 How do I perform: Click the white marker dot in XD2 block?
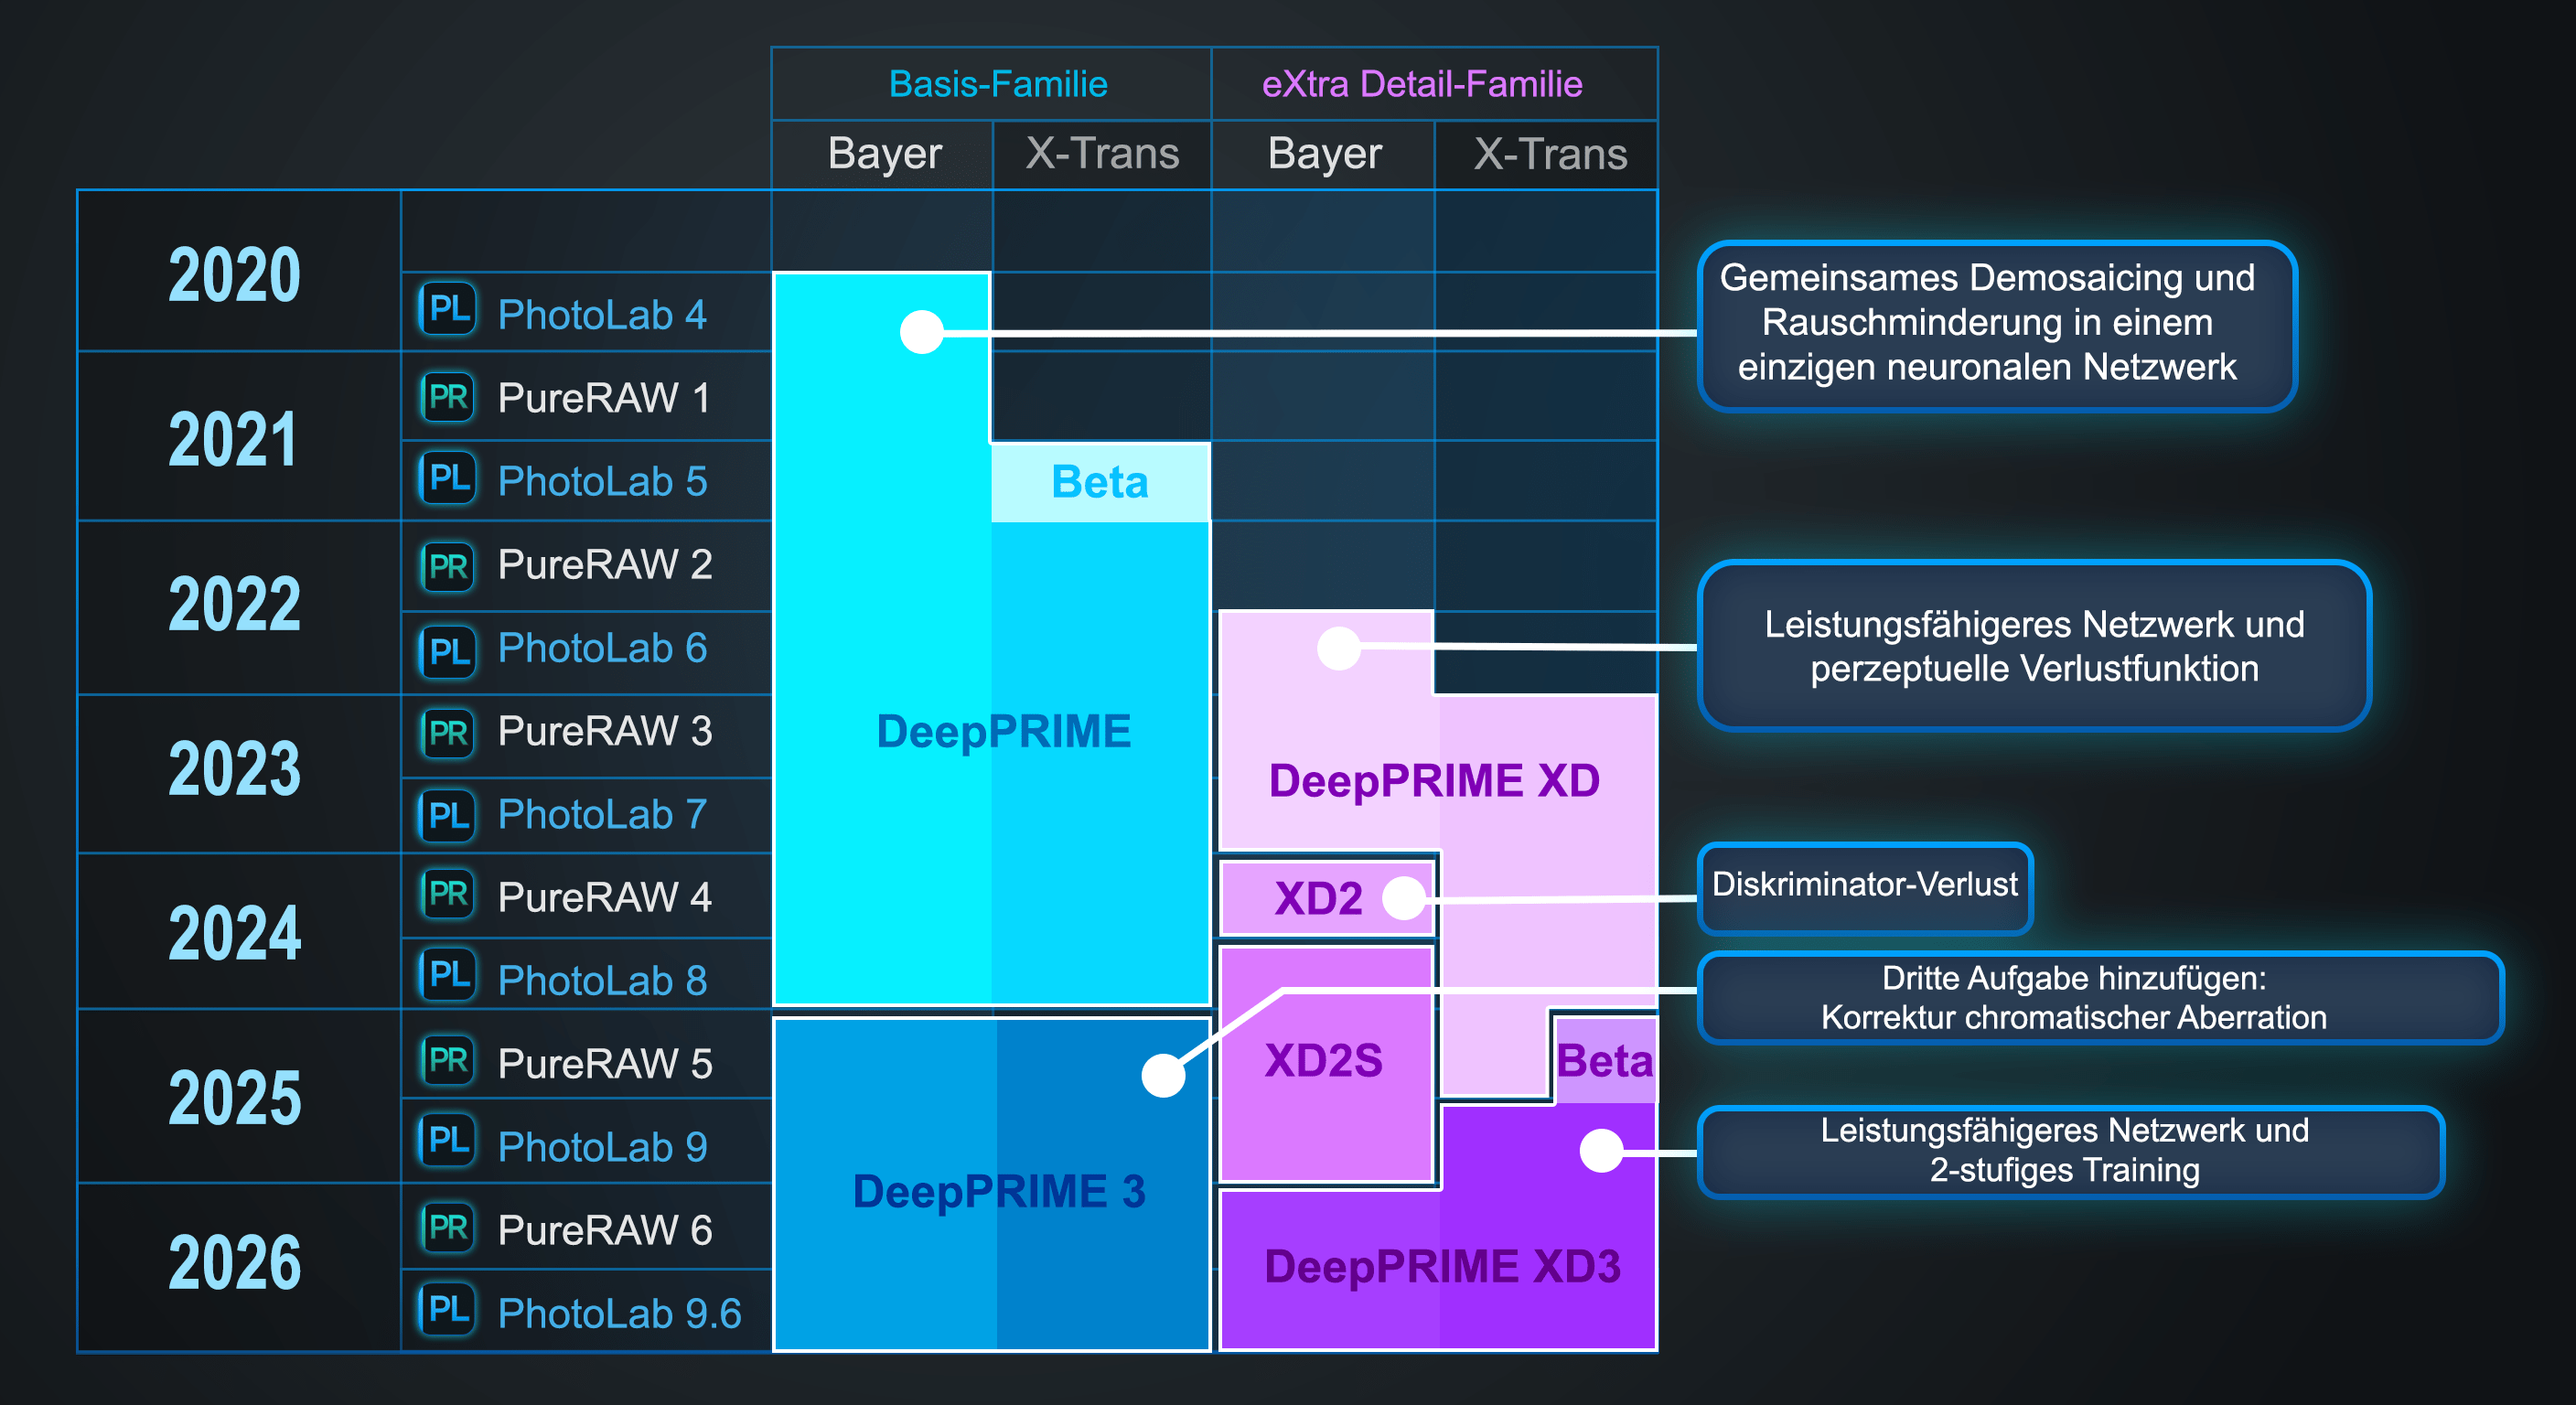pos(1403,898)
